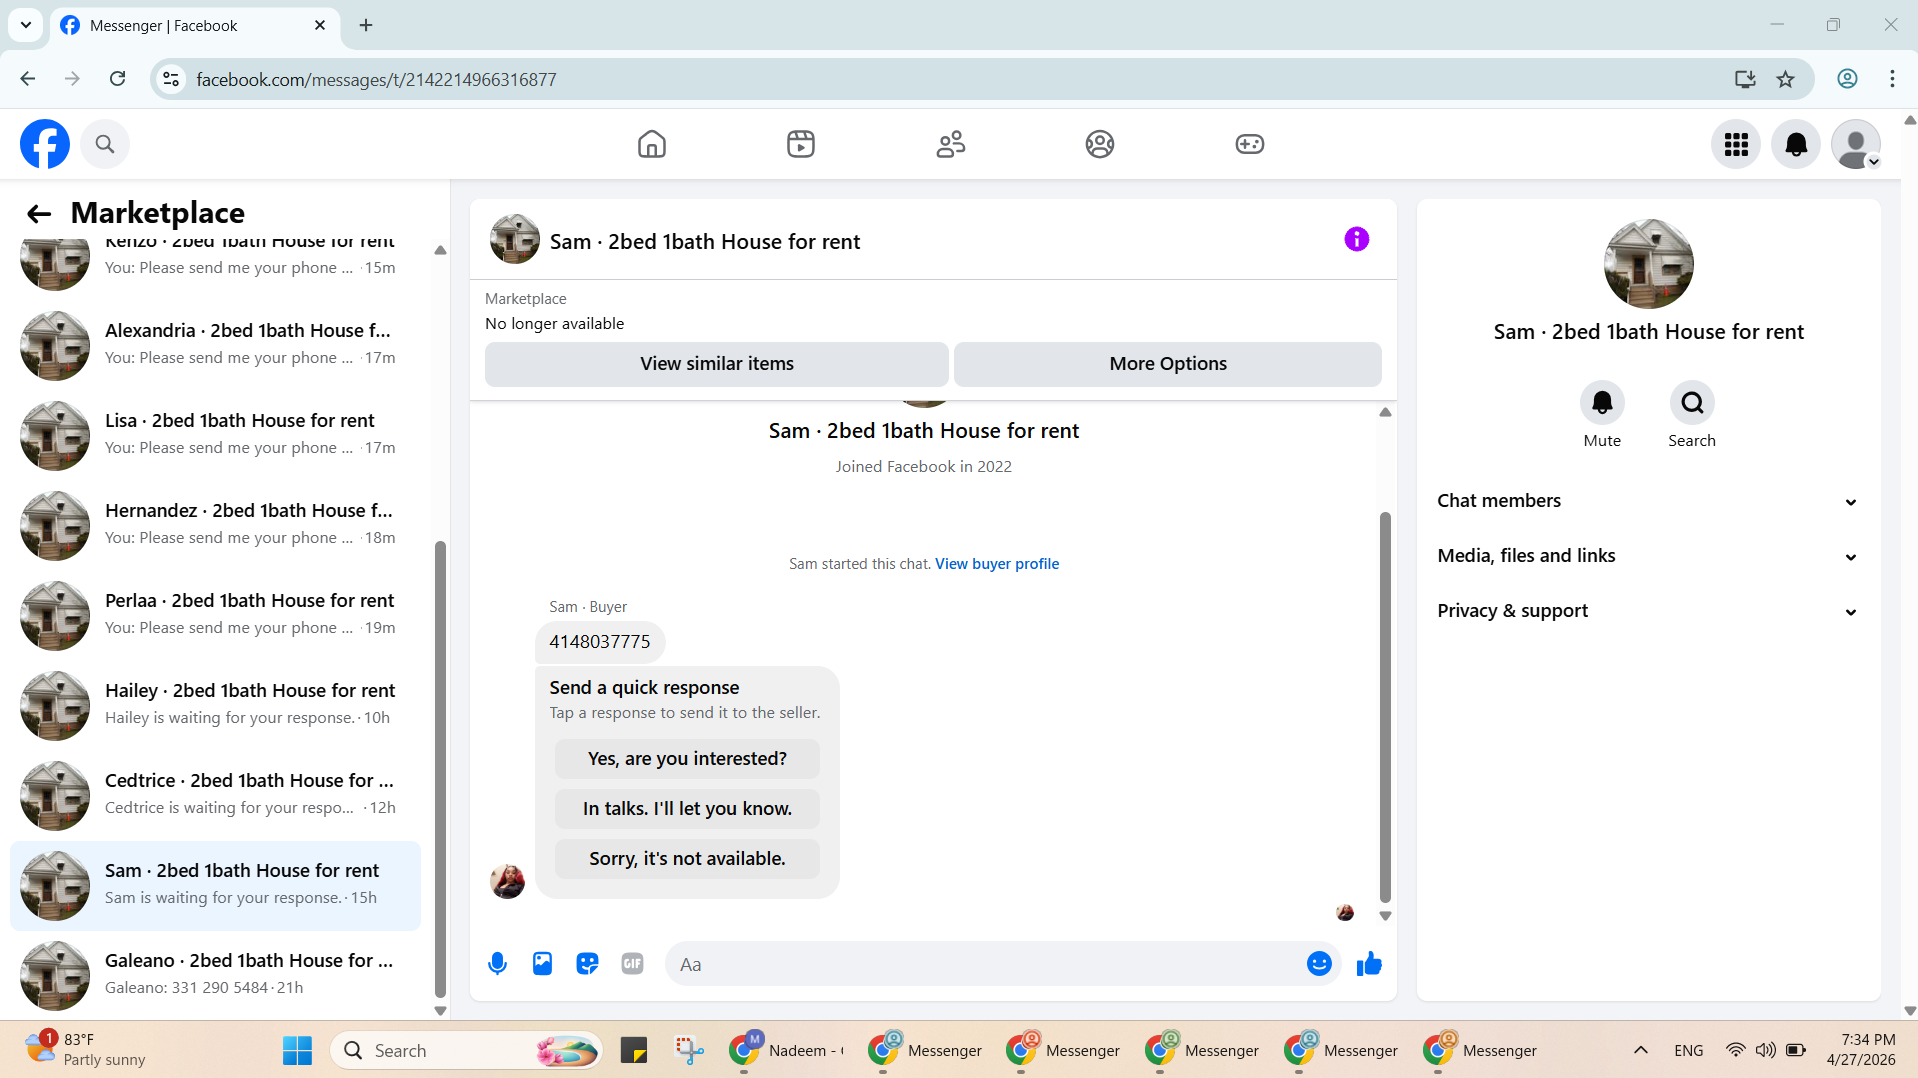Image resolution: width=1918 pixels, height=1078 pixels.
Task: Open the weather widget showing 83°F
Action: (87, 1050)
